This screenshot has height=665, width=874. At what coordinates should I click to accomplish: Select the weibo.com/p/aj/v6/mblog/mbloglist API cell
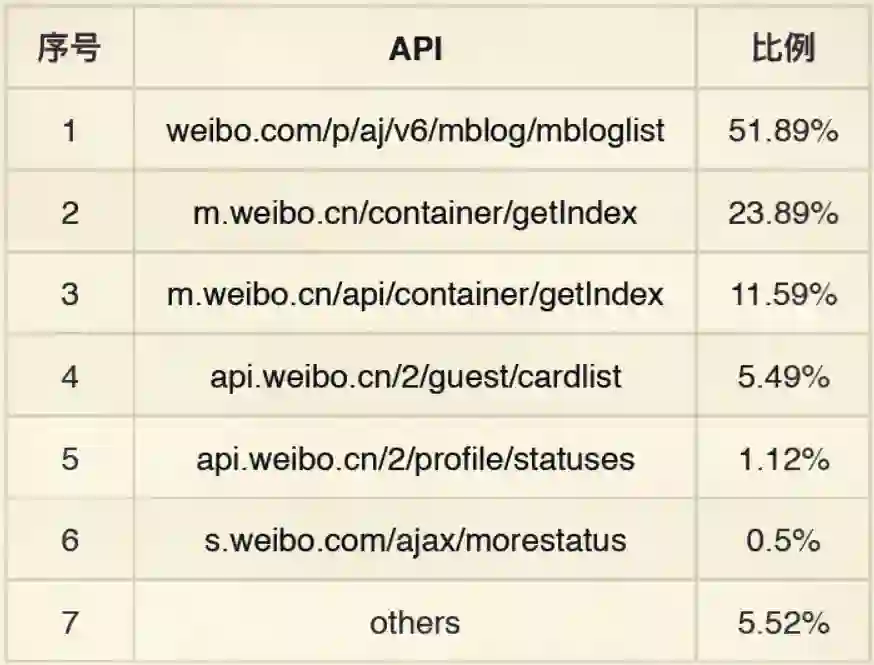[415, 131]
